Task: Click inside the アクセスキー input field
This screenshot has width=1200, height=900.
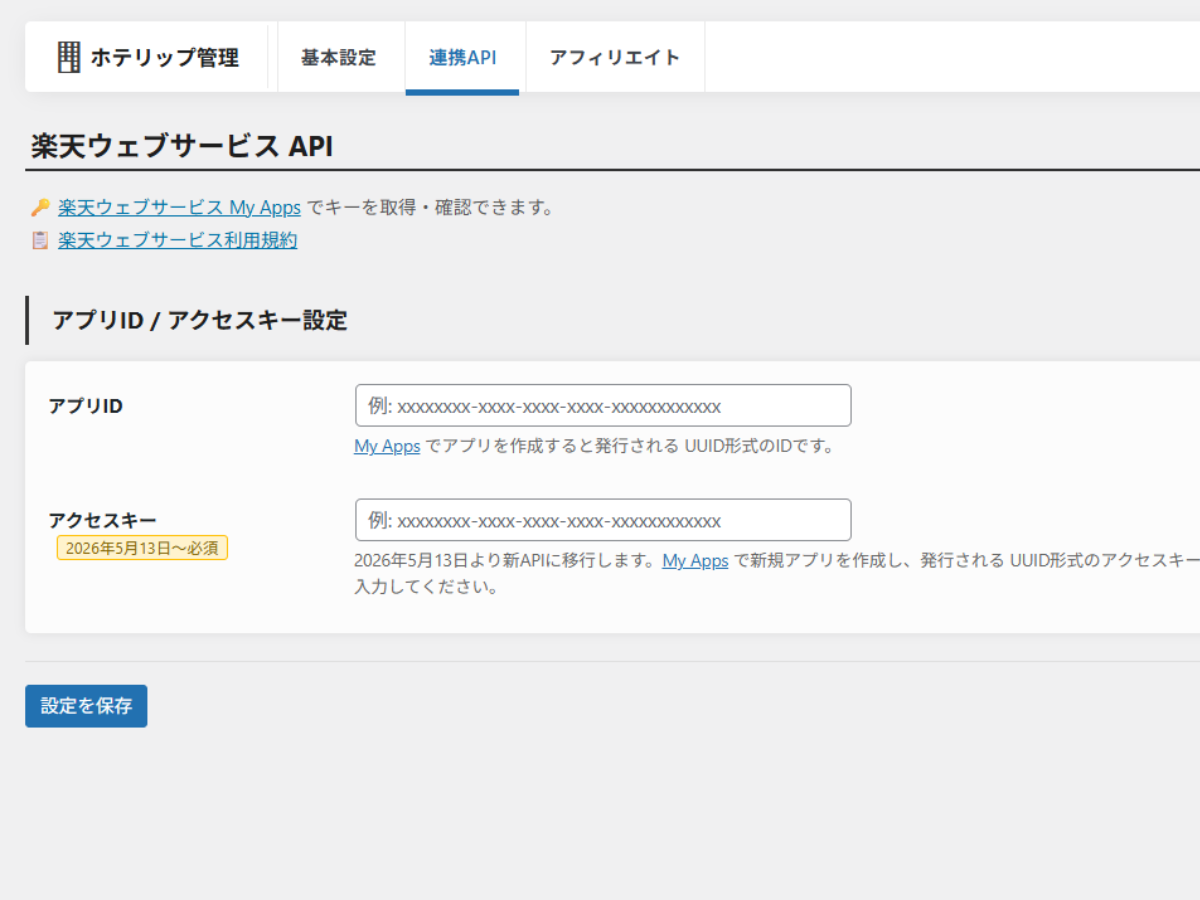Action: click(601, 520)
